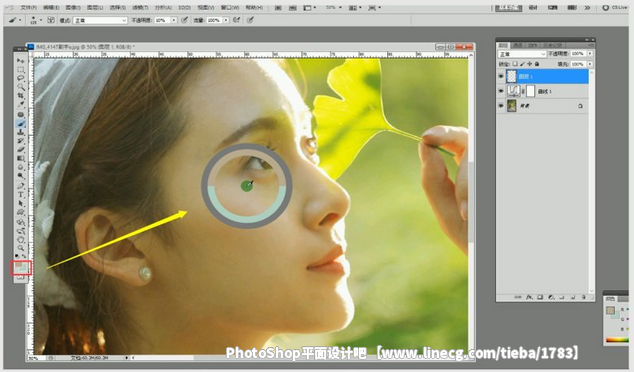Viewport: 634px width, 372px height.
Task: Open the File menu (文件)
Action: (28, 8)
